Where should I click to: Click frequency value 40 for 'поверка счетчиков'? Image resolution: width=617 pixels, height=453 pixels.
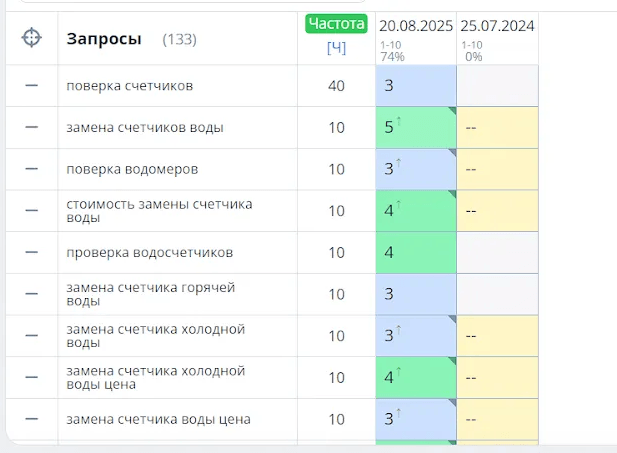coord(336,86)
